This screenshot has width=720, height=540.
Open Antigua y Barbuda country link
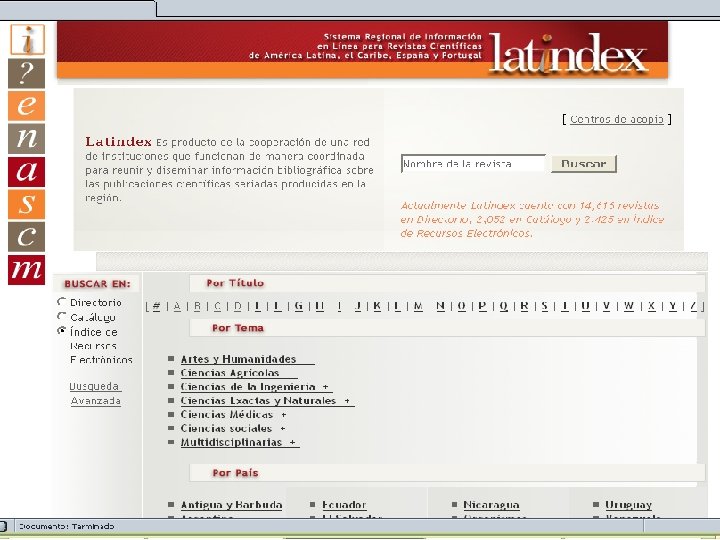click(x=231, y=505)
